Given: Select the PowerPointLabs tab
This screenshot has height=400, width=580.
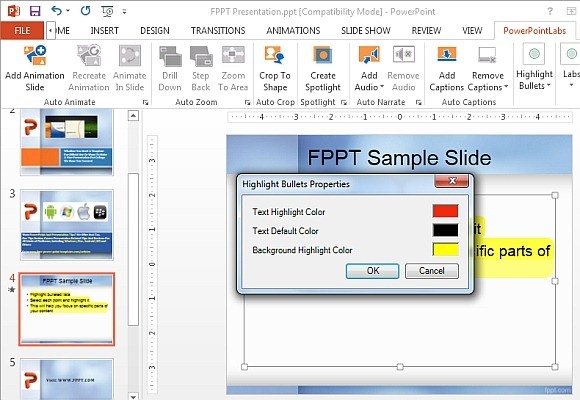Looking at the screenshot, I should pos(535,31).
